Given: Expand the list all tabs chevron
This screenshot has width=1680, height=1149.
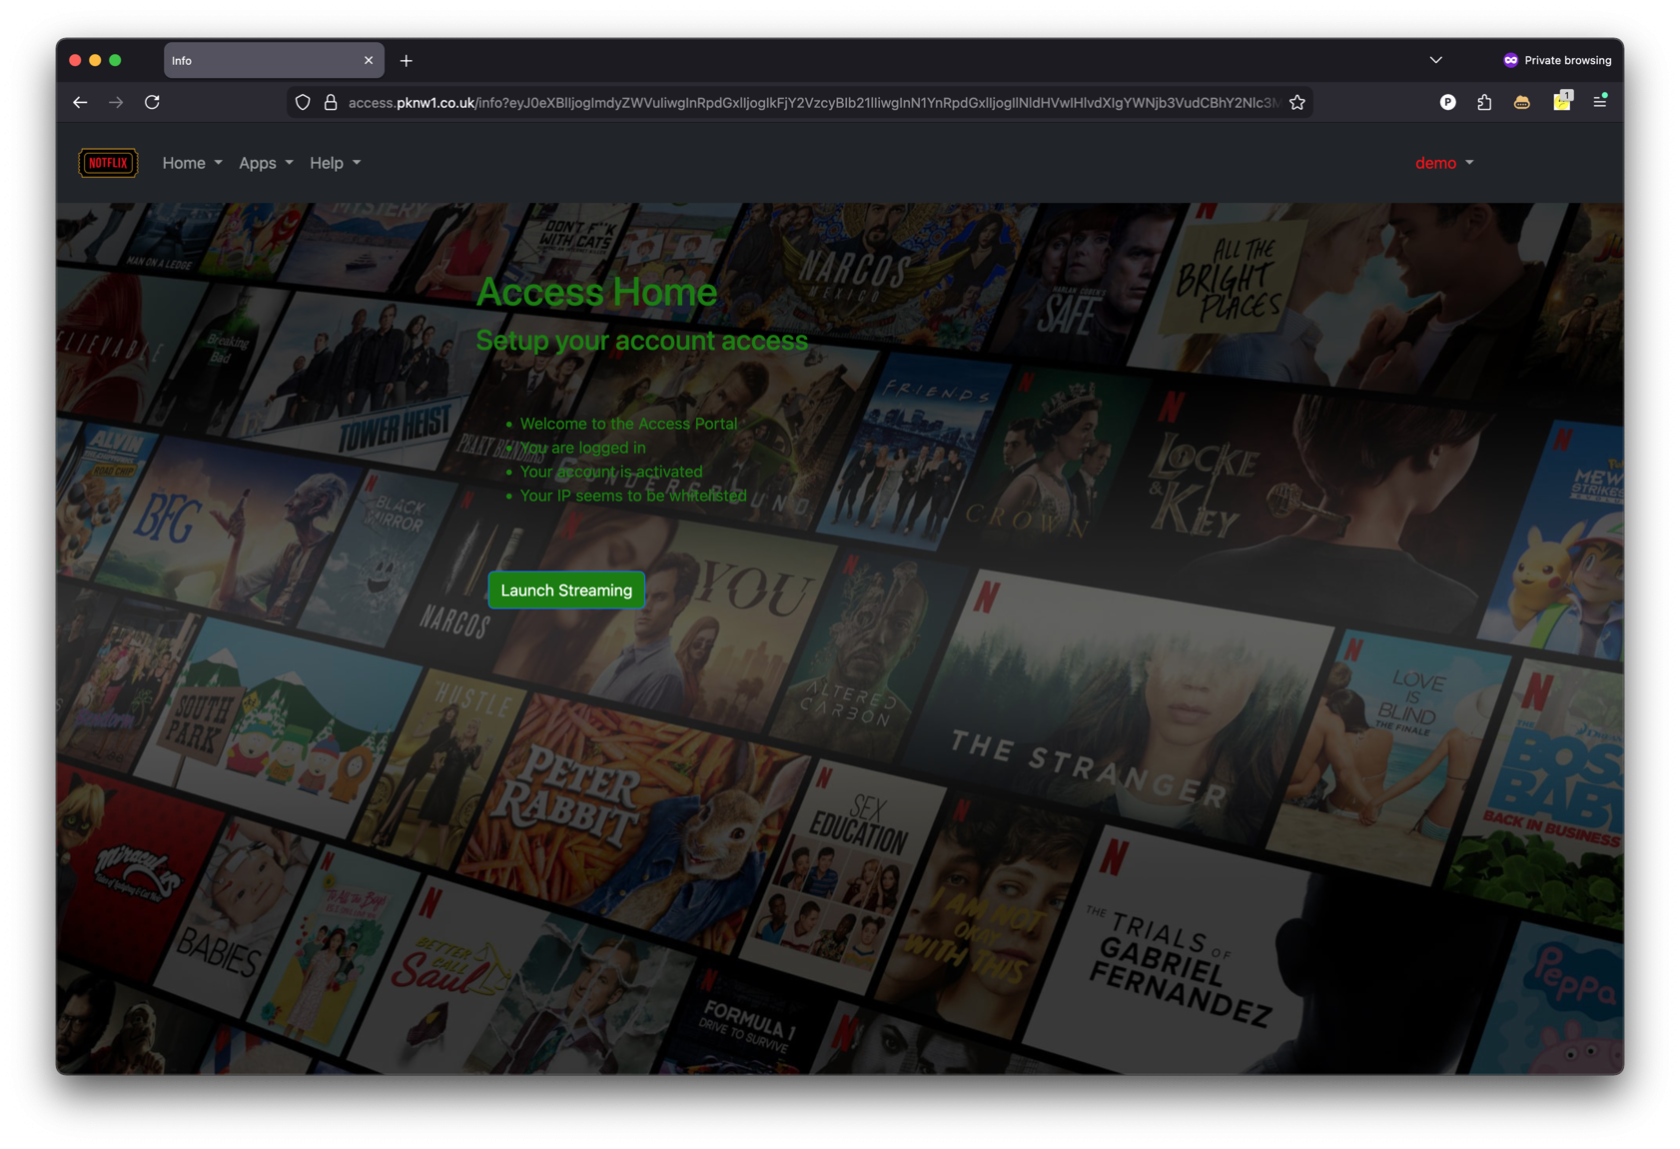Looking at the screenshot, I should (x=1435, y=60).
